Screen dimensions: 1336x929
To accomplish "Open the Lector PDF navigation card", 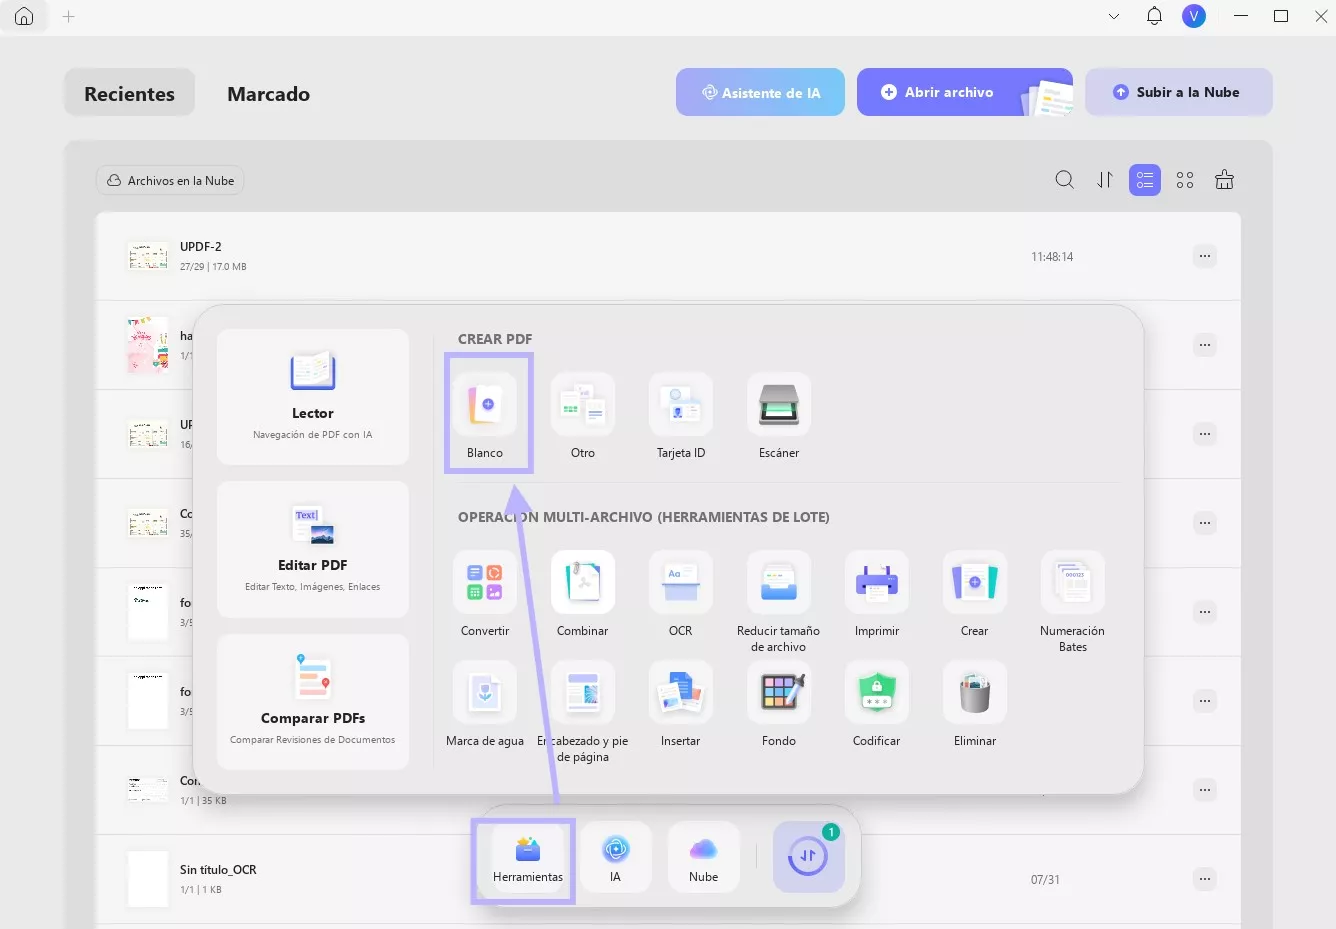I will 313,397.
